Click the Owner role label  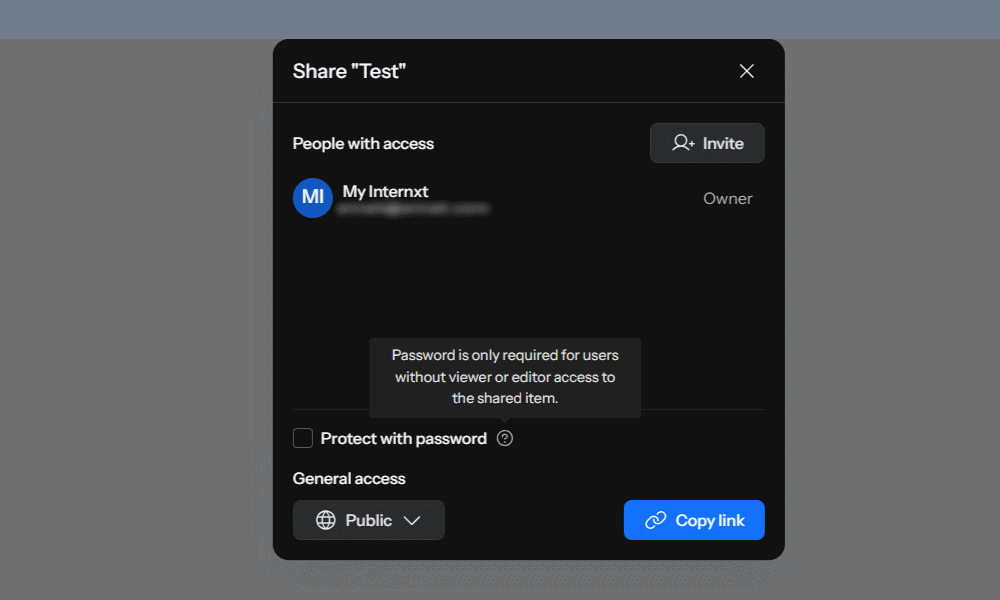pyautogui.click(x=727, y=198)
